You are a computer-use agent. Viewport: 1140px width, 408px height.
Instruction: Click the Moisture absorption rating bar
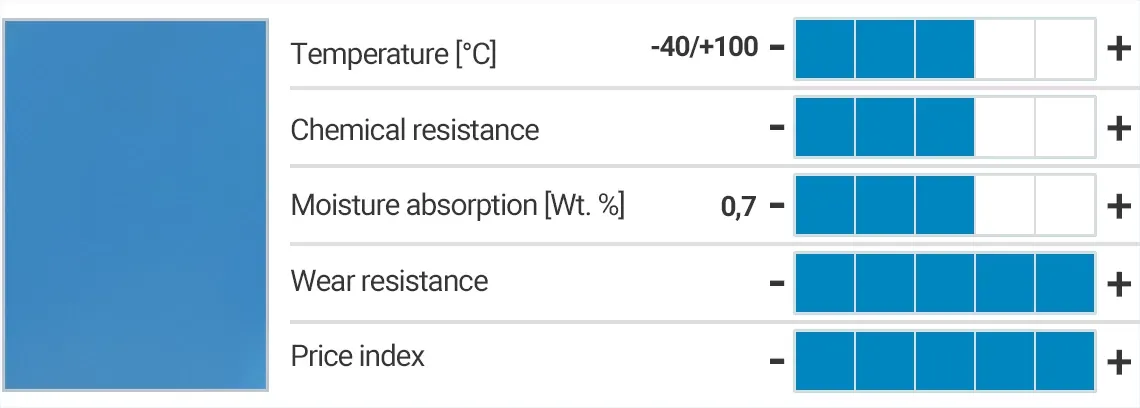click(x=945, y=205)
